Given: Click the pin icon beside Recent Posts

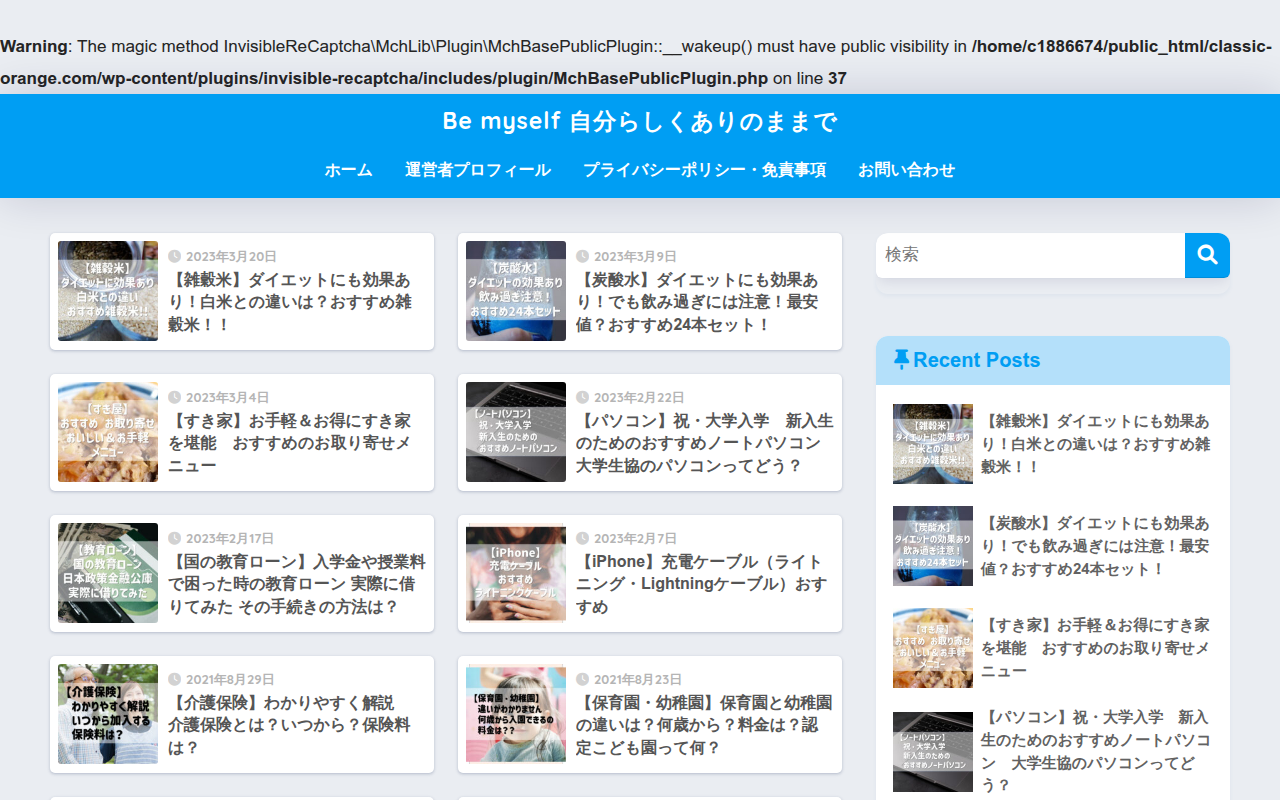Looking at the screenshot, I should tap(901, 360).
